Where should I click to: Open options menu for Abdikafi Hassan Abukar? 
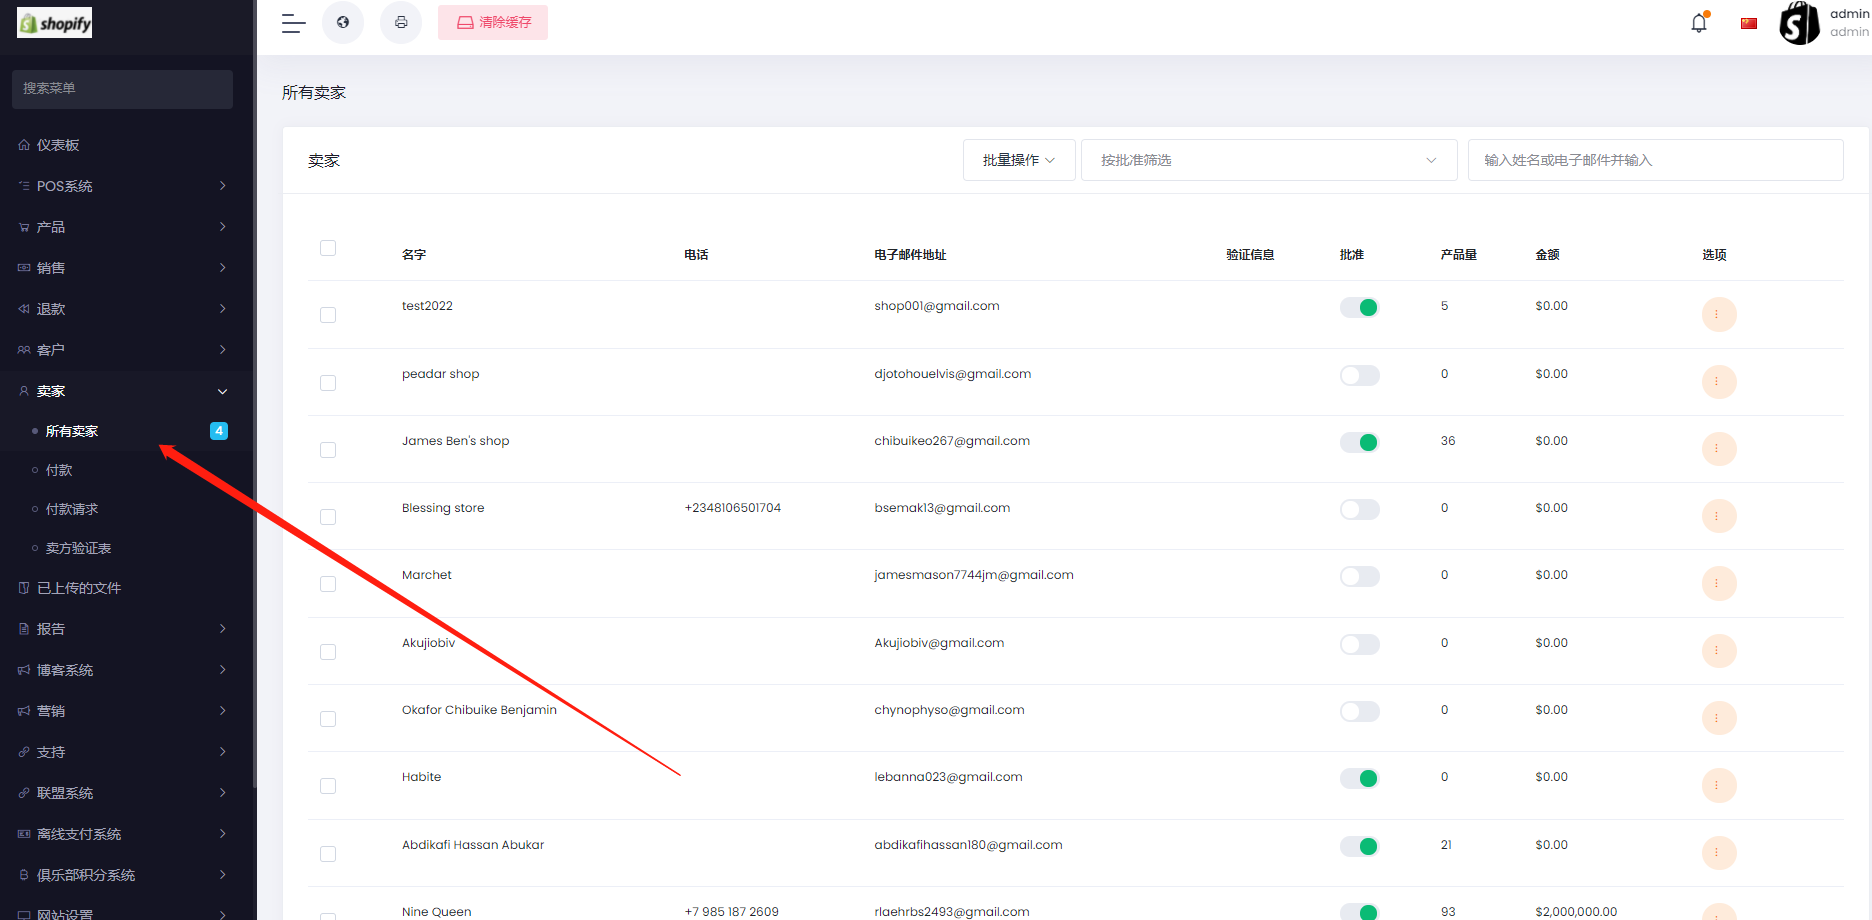(x=1719, y=853)
